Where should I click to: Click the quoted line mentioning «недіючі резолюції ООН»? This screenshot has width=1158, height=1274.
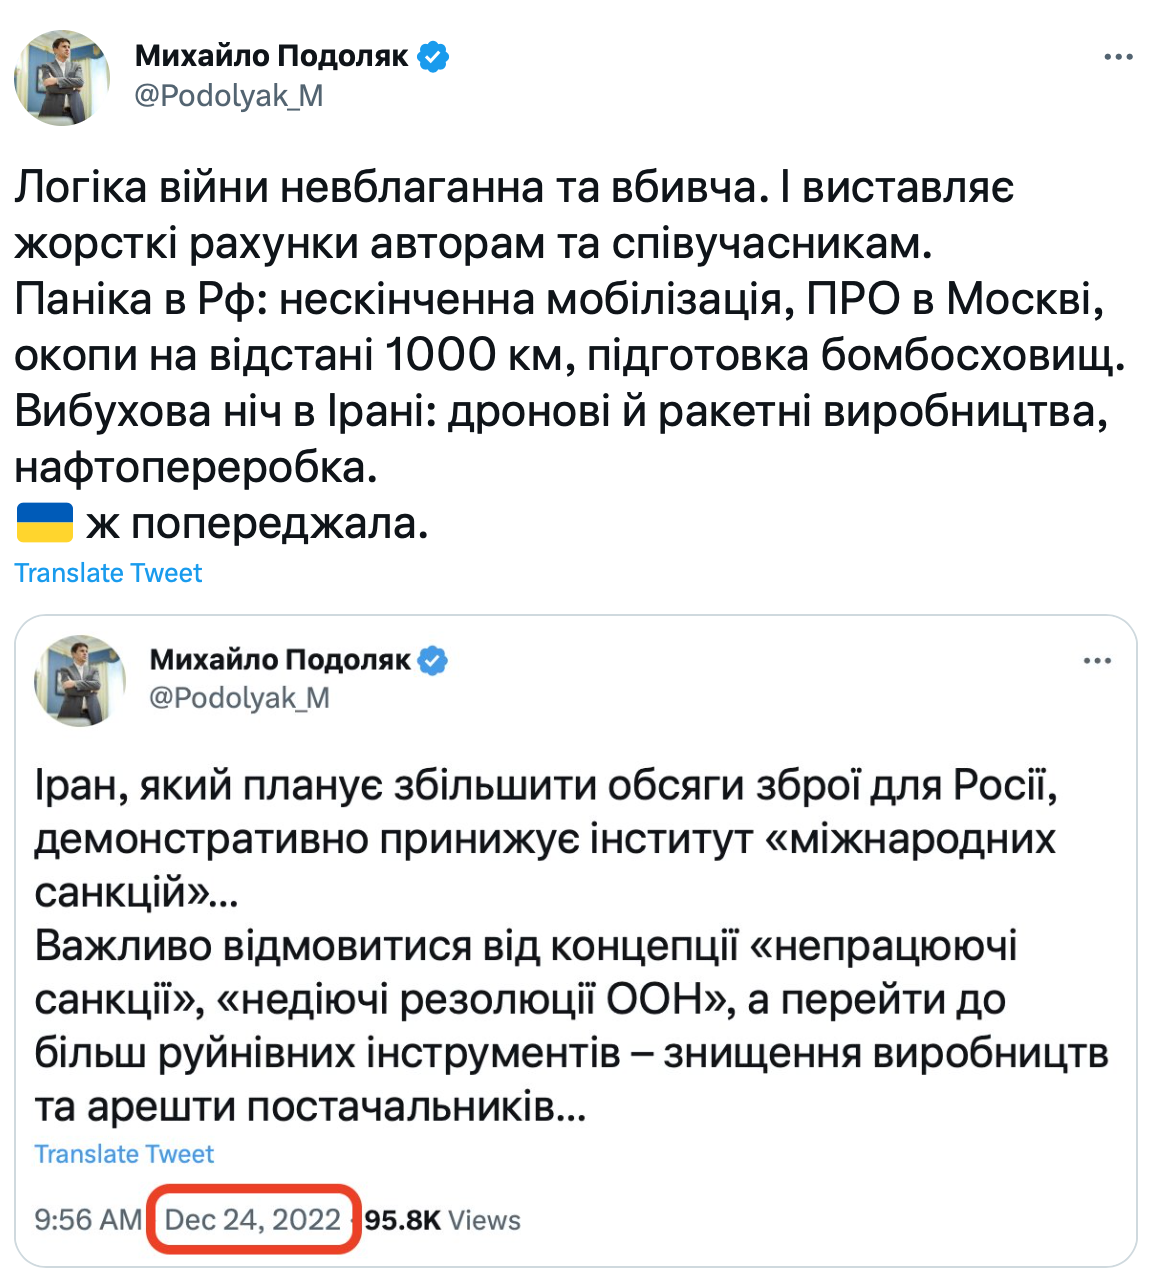[x=520, y=1000]
